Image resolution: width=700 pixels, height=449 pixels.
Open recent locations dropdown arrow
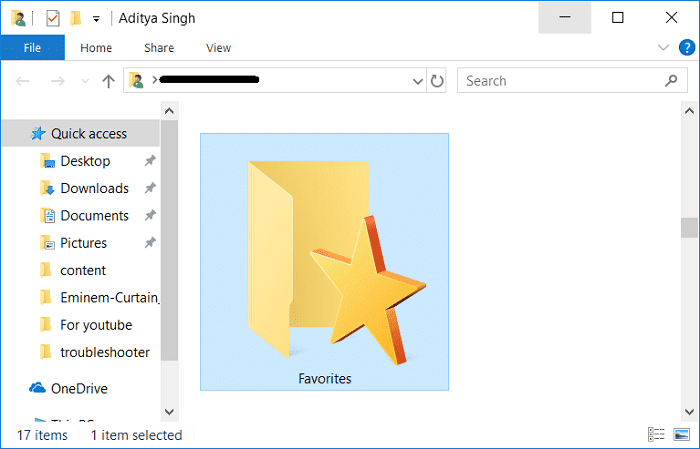point(85,81)
